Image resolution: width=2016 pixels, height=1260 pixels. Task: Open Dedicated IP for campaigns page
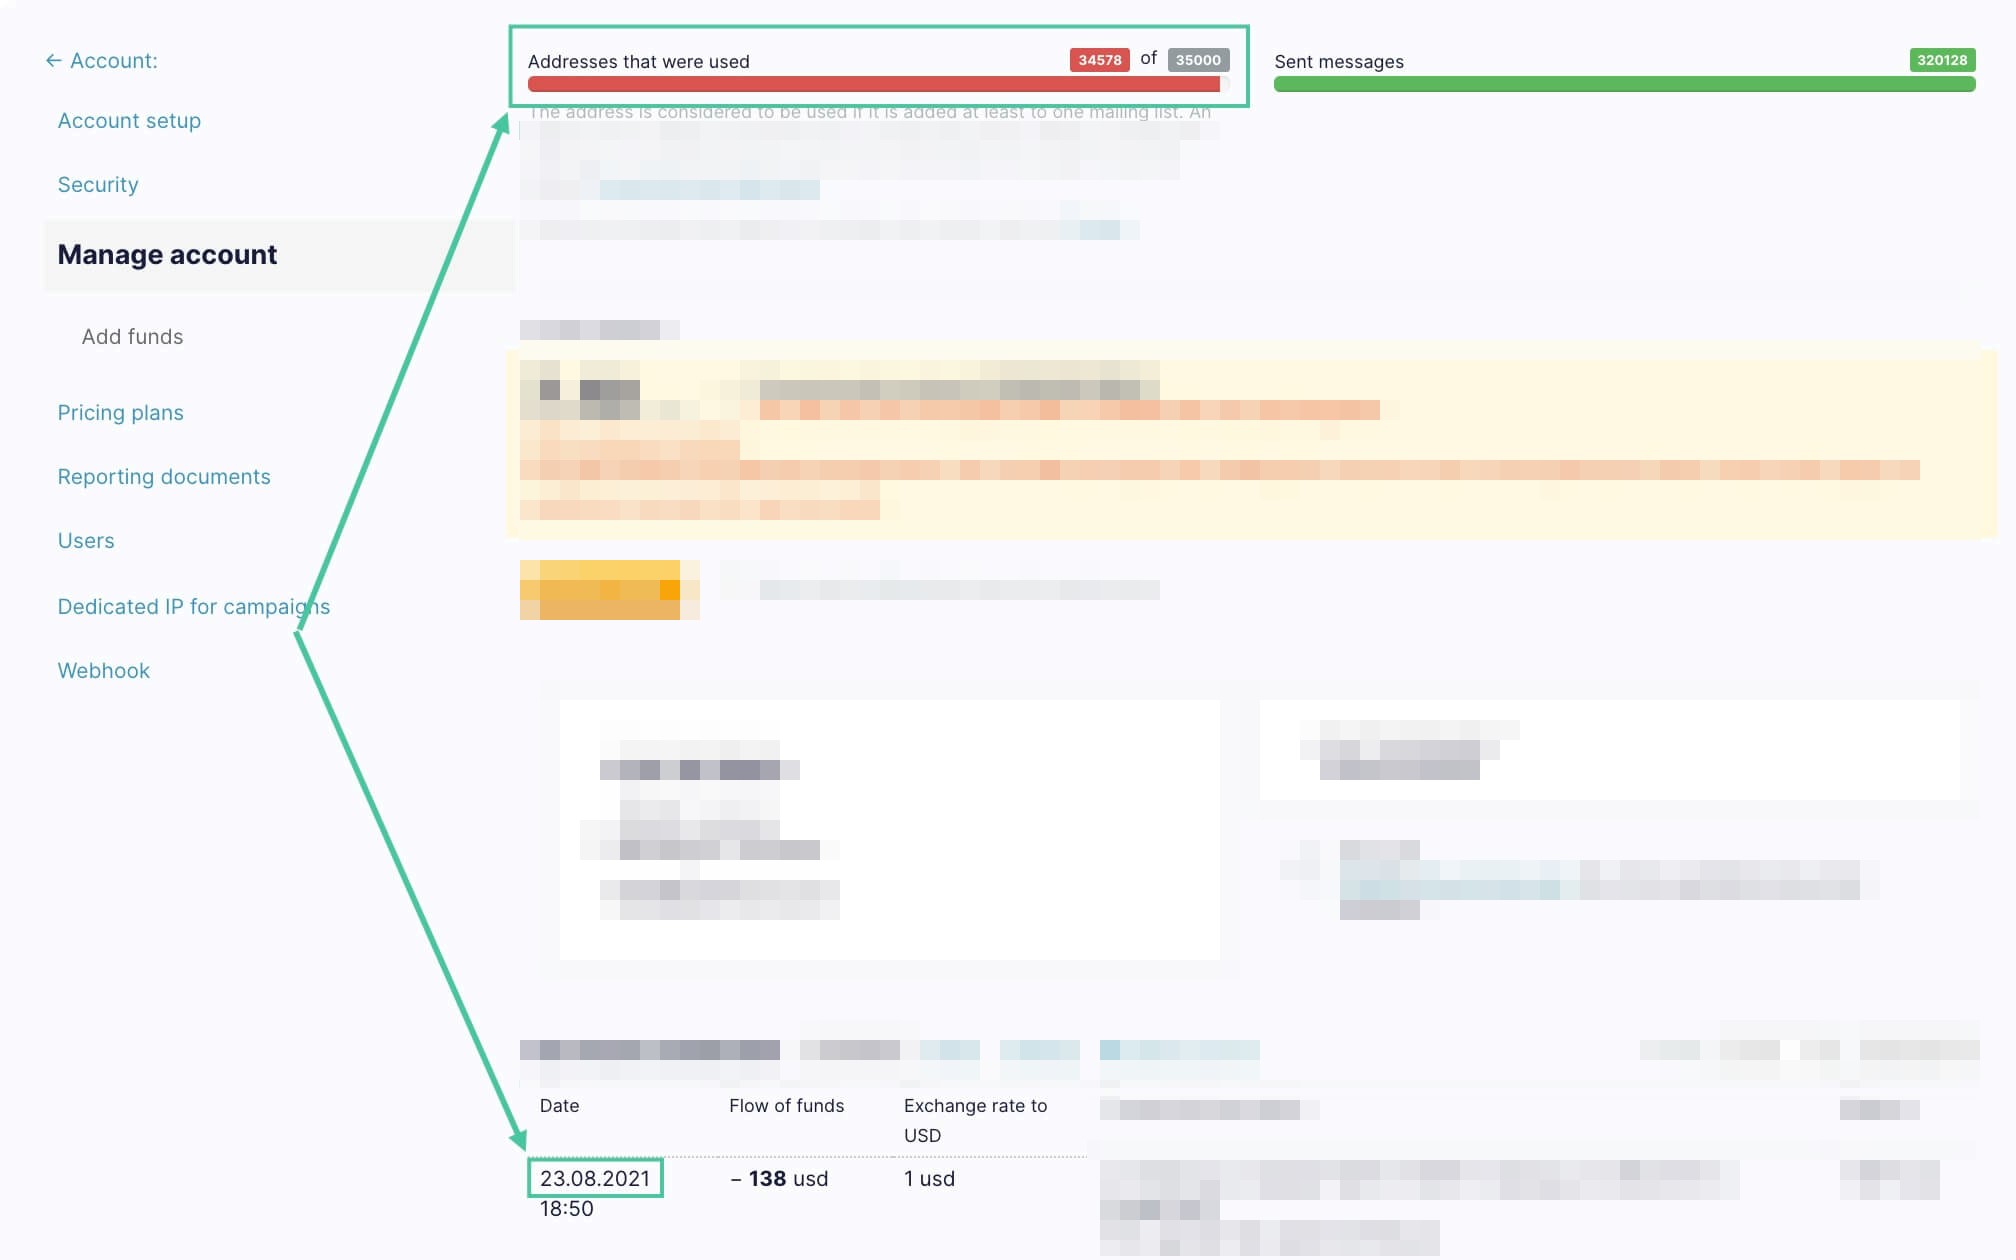pos(193,607)
